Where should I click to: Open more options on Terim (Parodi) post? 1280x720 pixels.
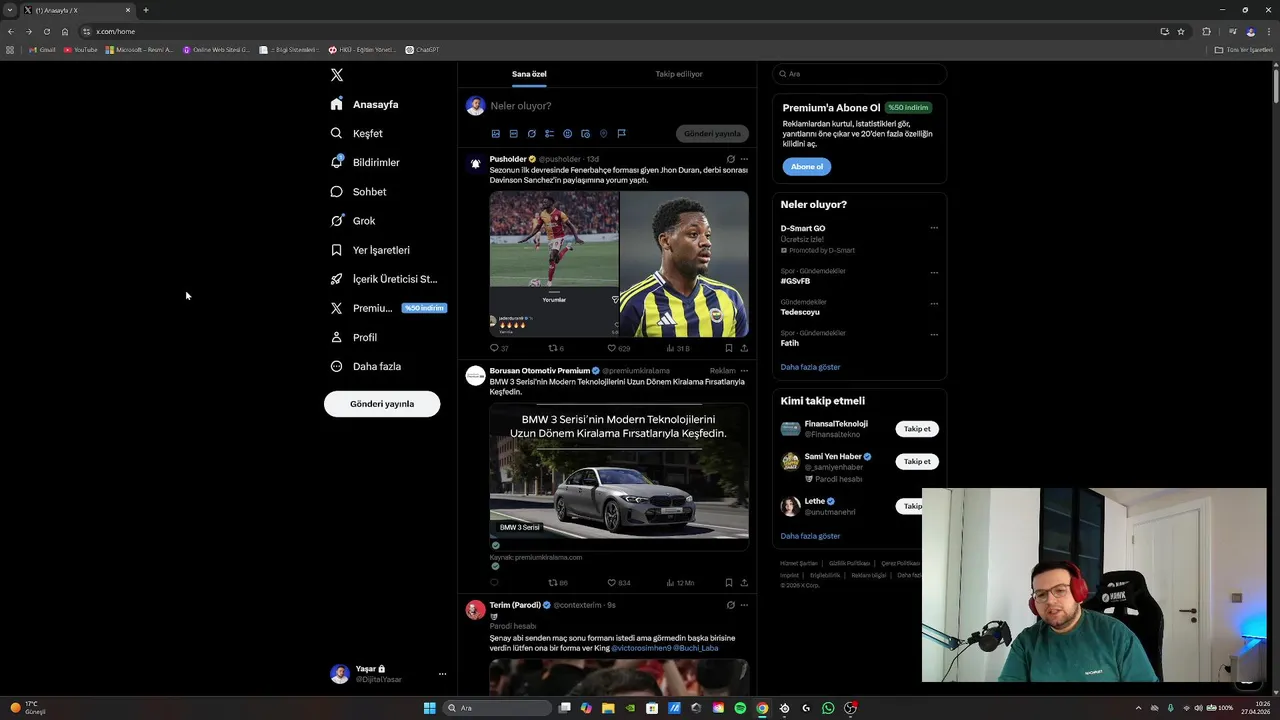coord(744,605)
